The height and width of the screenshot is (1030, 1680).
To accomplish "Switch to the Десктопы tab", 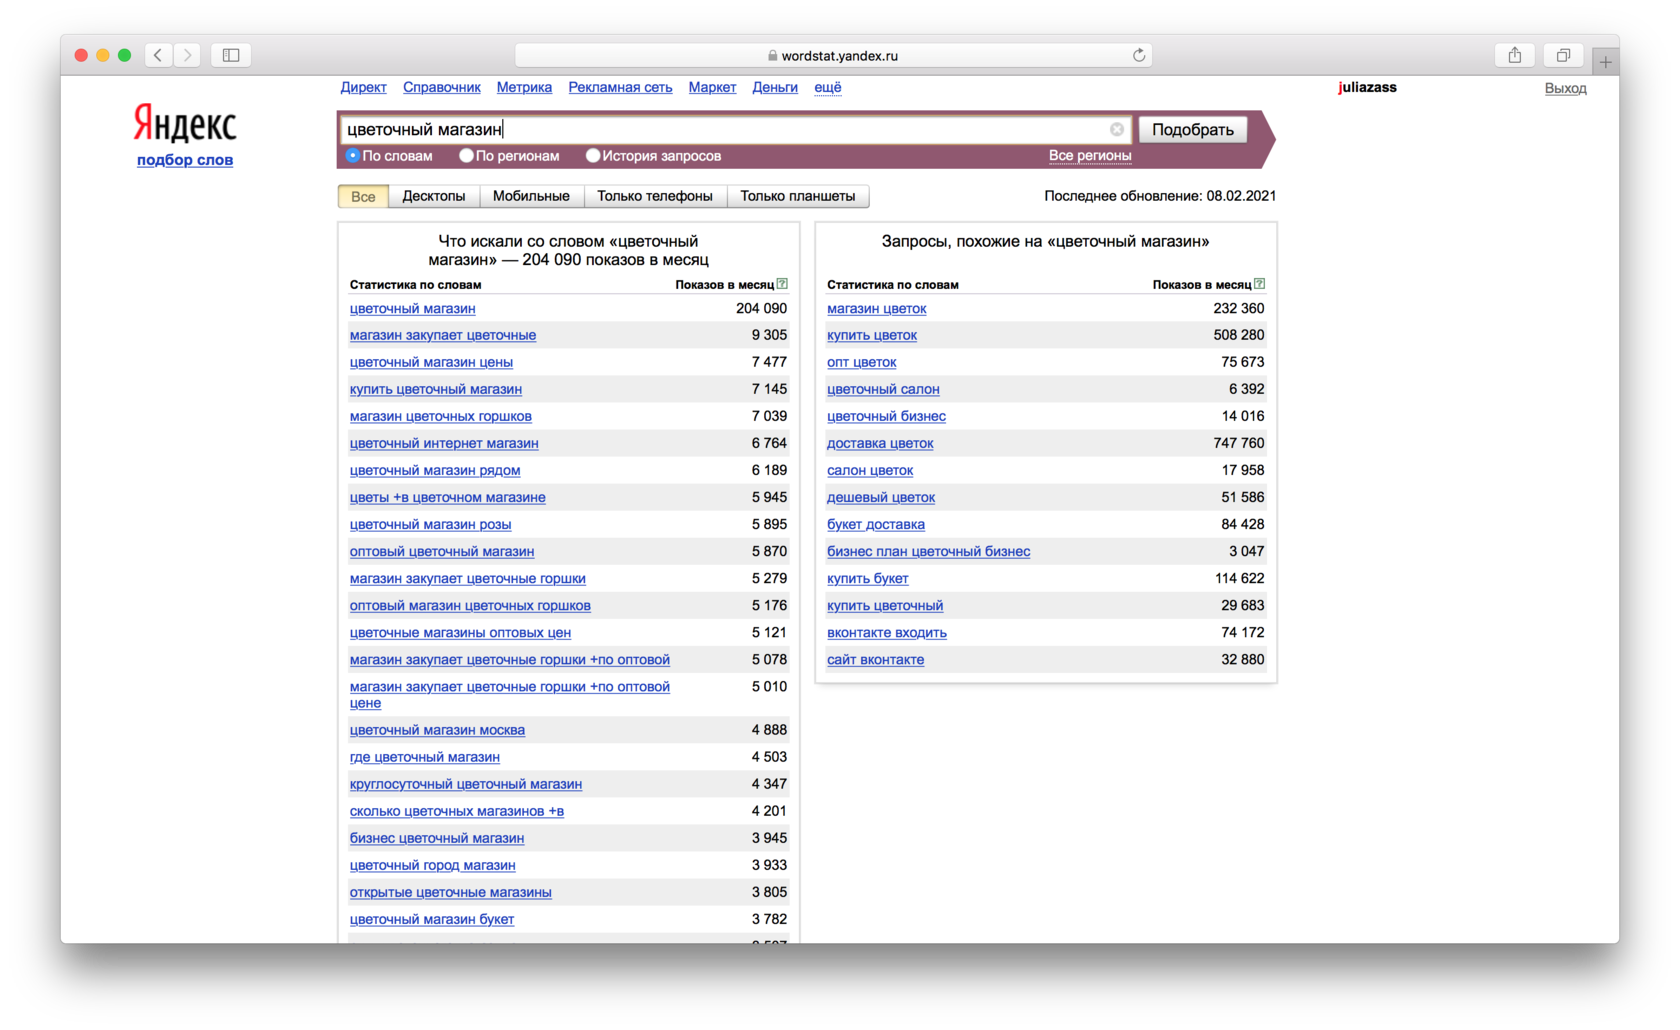I will (433, 196).
